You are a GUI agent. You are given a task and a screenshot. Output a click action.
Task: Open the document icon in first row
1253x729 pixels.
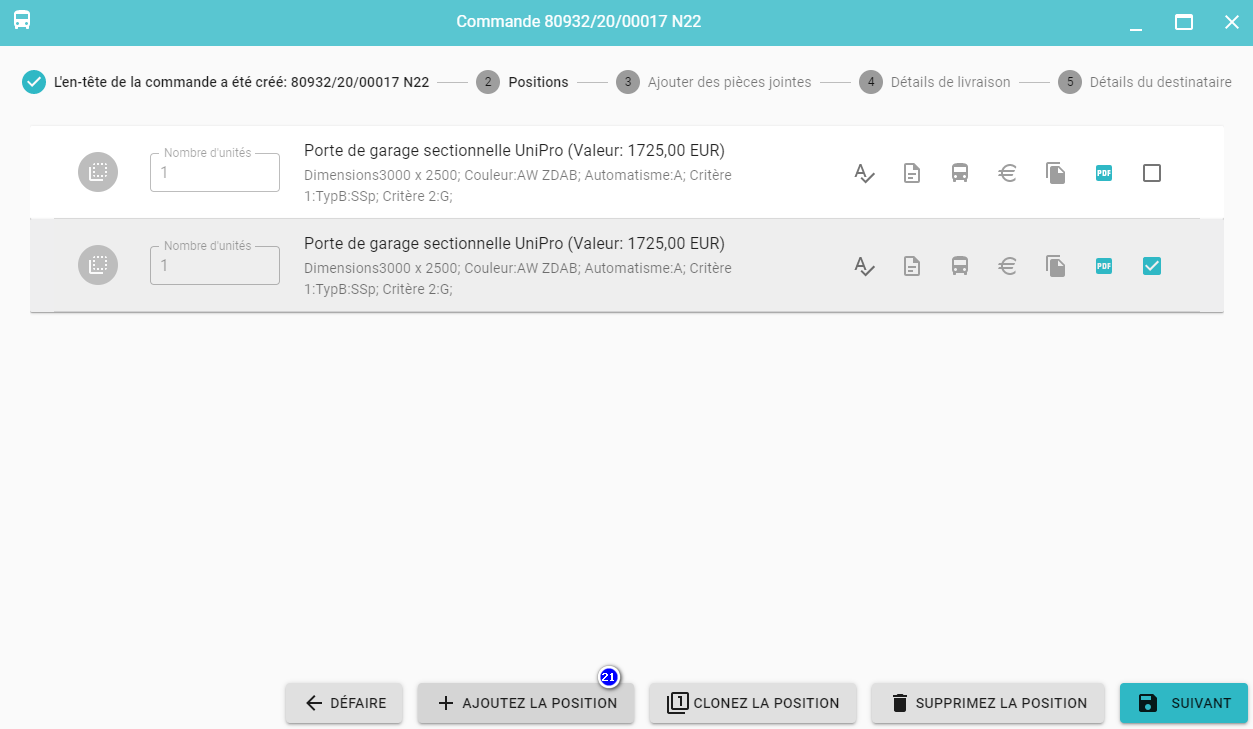point(912,173)
